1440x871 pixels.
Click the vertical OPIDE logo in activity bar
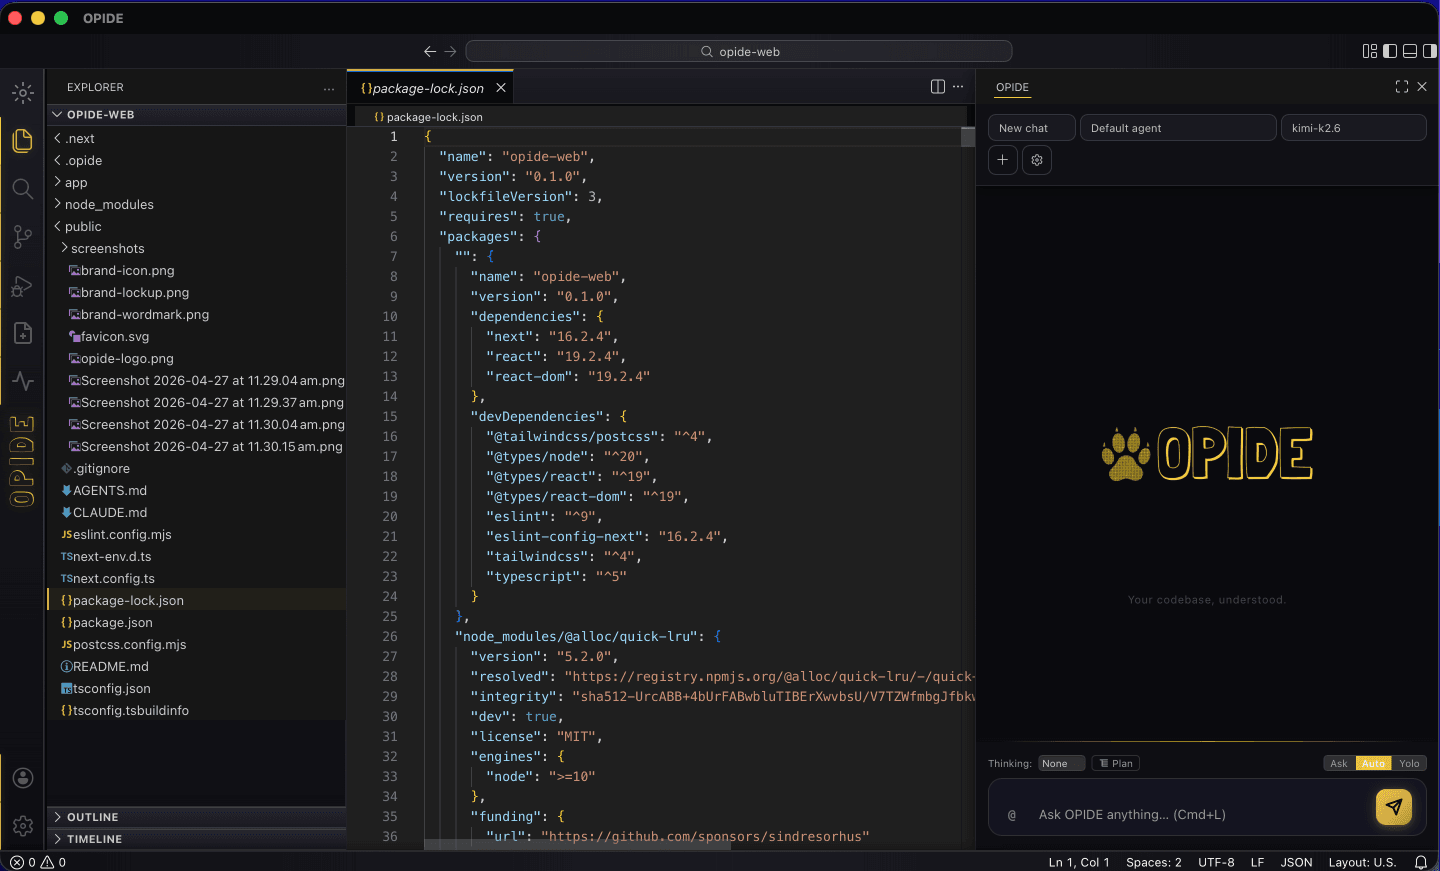[x=22, y=461]
